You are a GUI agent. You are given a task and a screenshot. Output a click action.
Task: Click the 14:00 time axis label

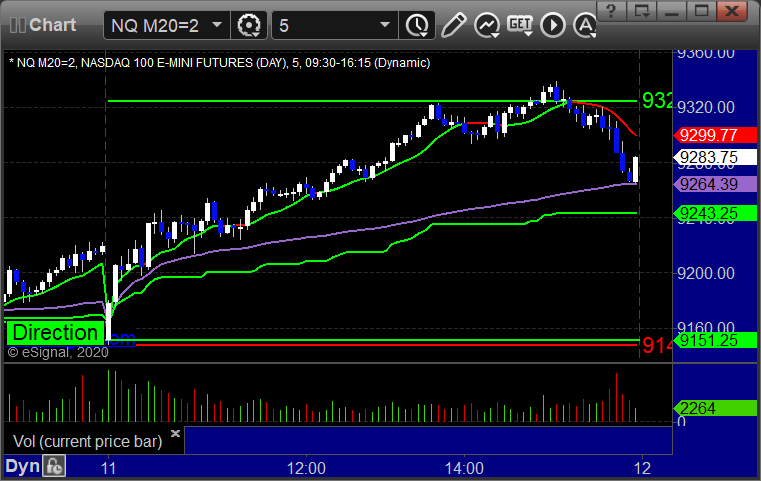464,468
